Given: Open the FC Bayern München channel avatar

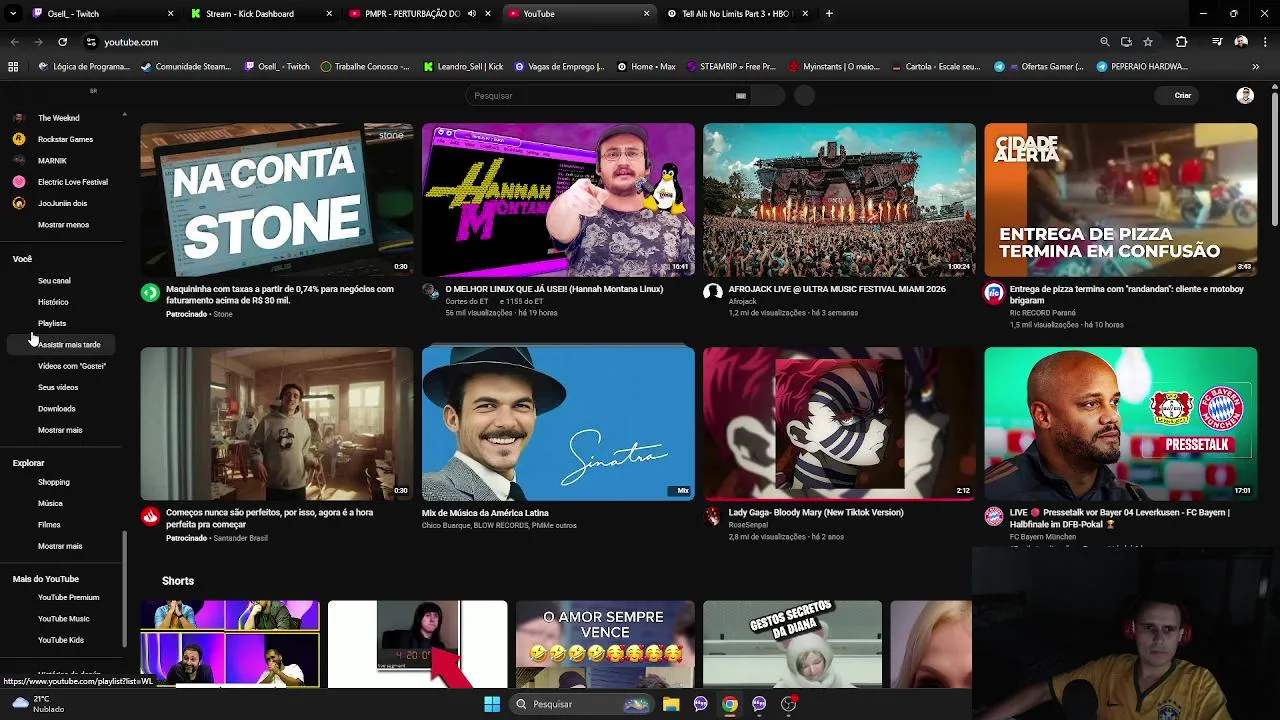Looking at the screenshot, I should pyautogui.click(x=994, y=516).
